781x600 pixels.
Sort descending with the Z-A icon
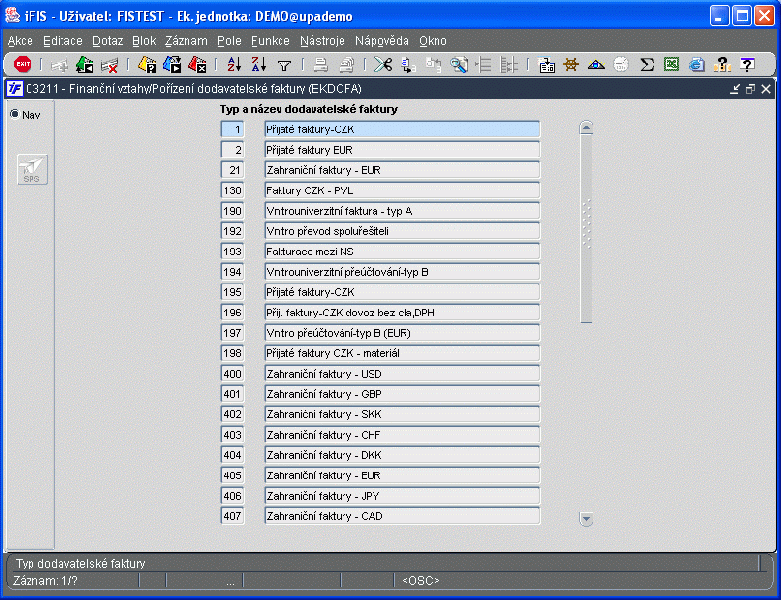(x=259, y=64)
